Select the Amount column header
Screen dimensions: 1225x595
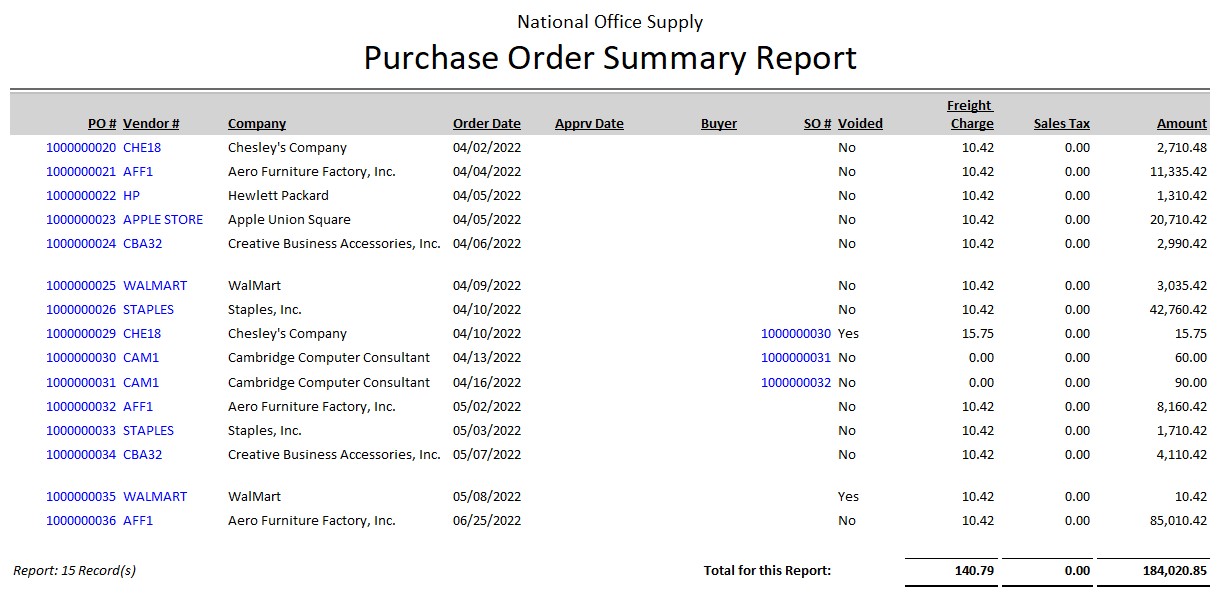[1182, 124]
